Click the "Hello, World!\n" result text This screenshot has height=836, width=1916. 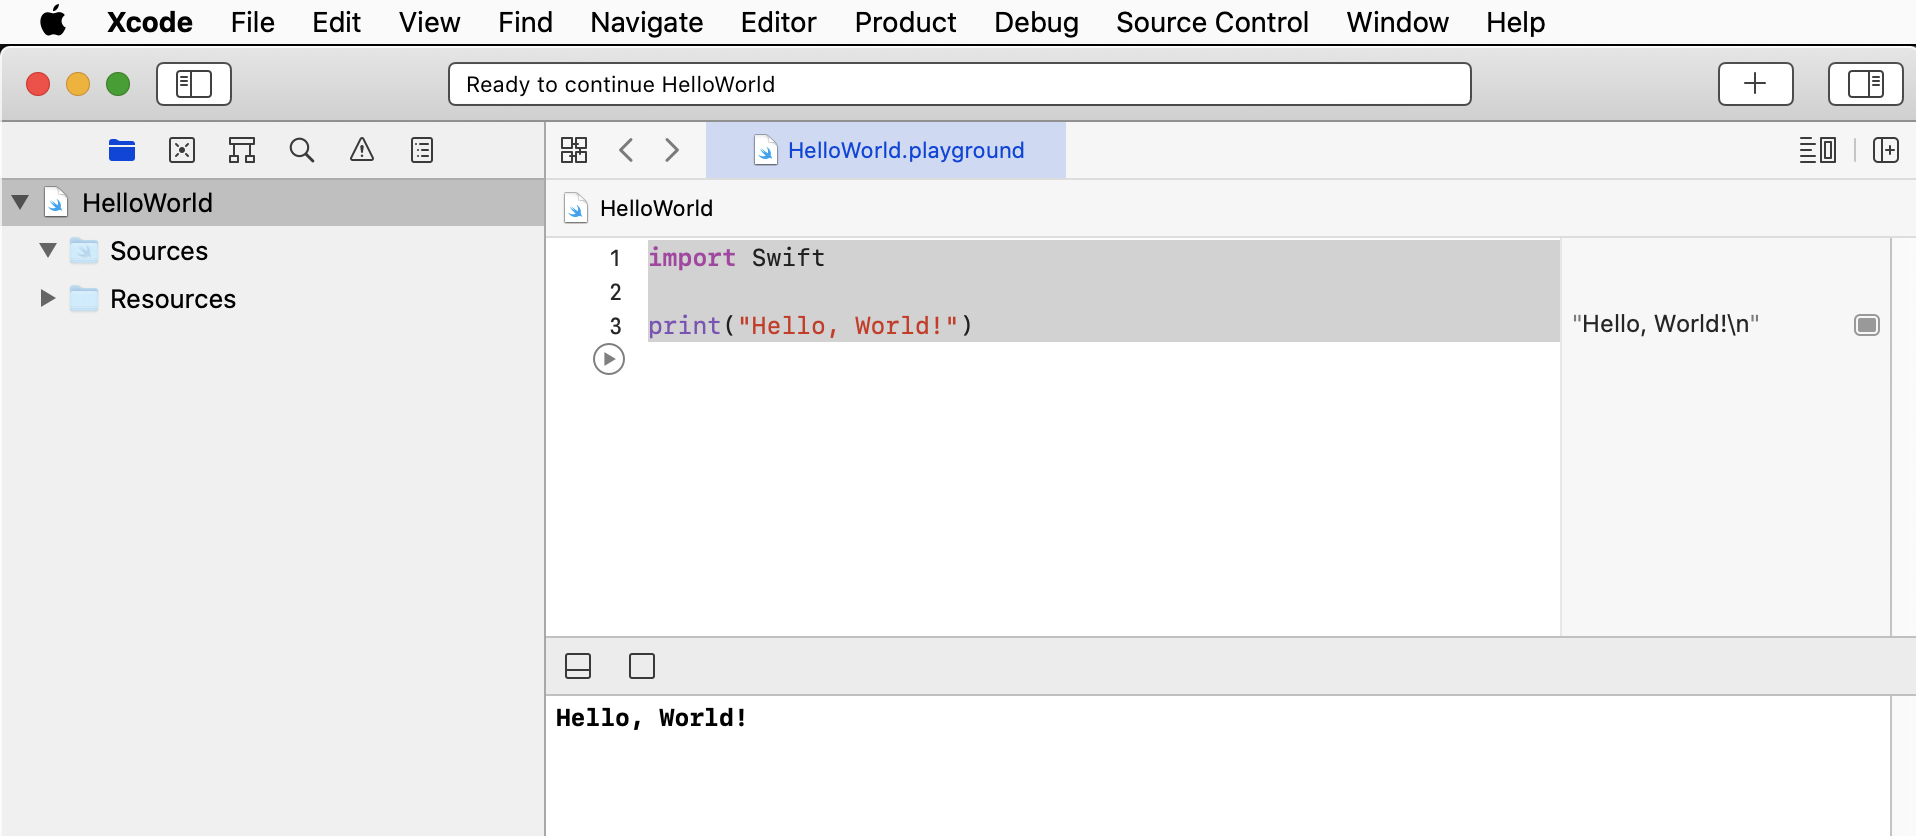[1665, 324]
